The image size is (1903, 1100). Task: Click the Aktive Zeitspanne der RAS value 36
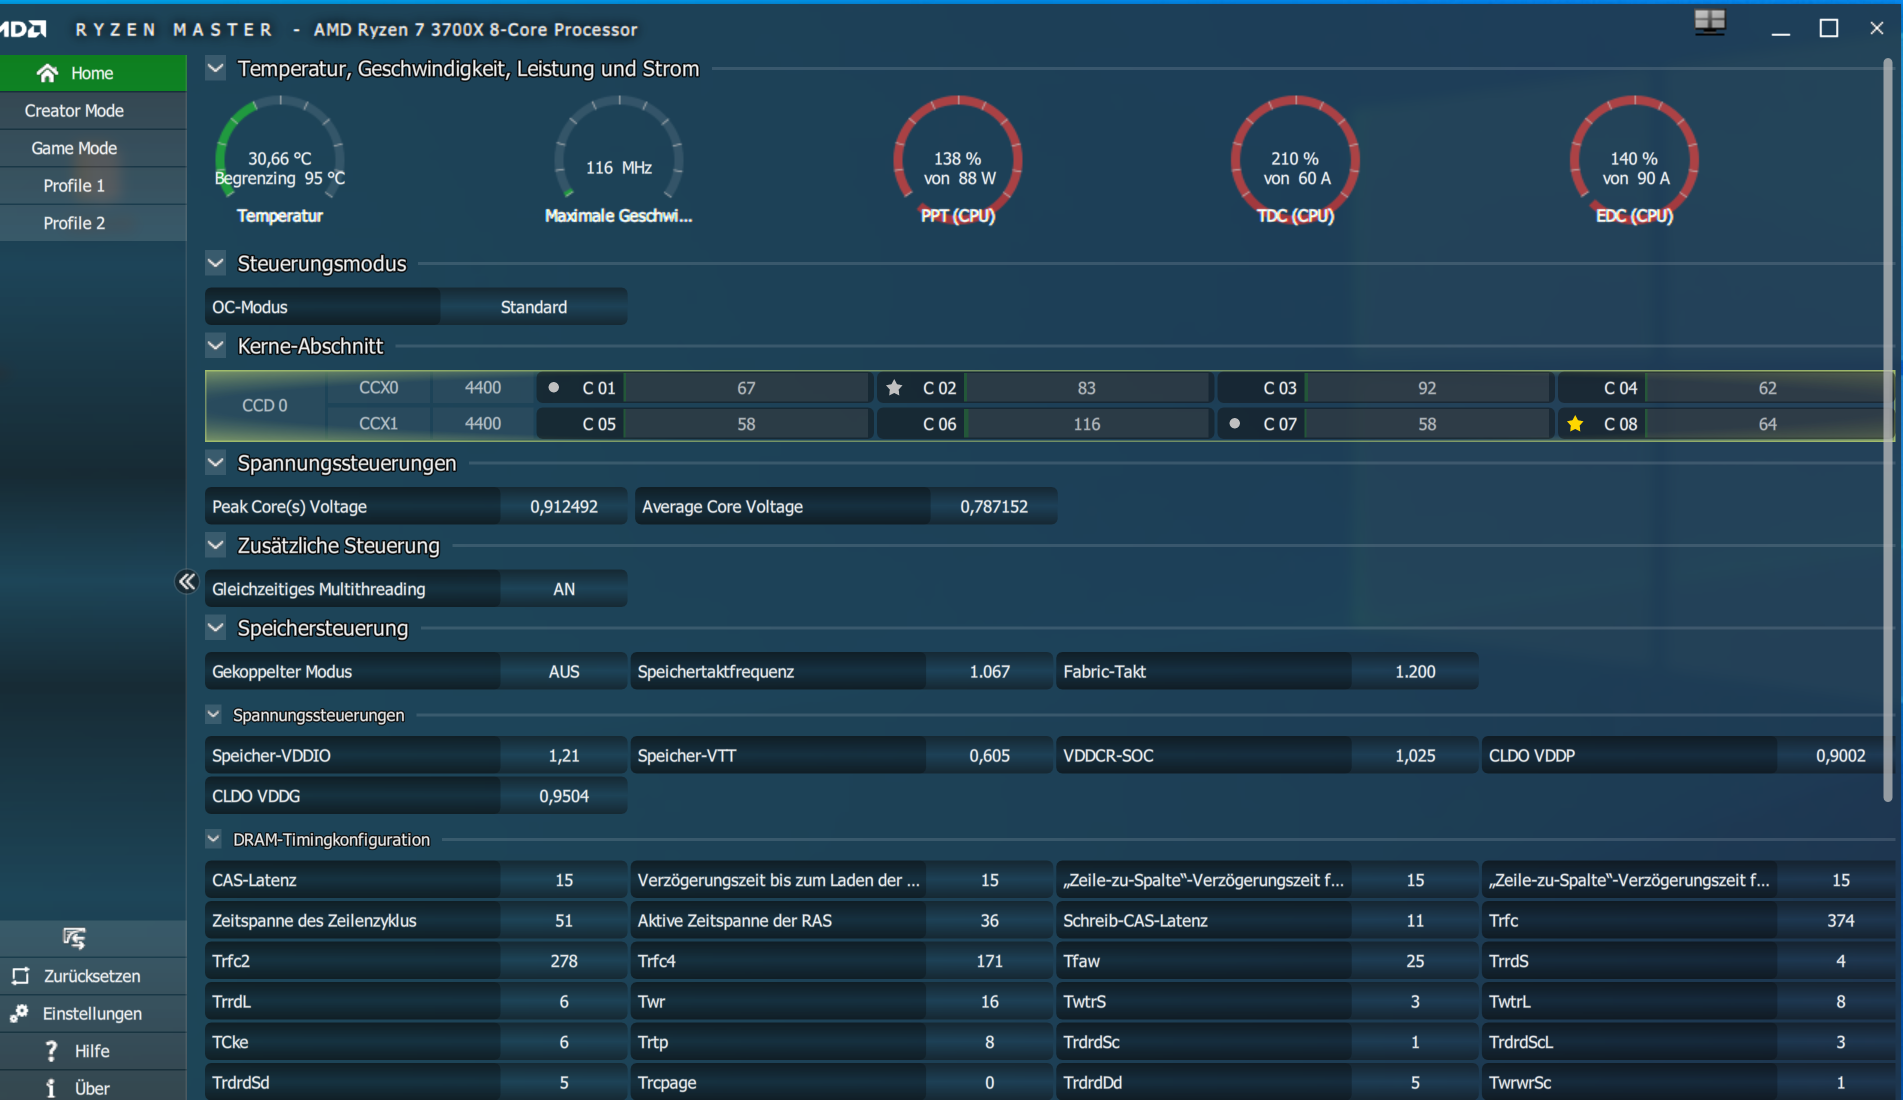(990, 921)
